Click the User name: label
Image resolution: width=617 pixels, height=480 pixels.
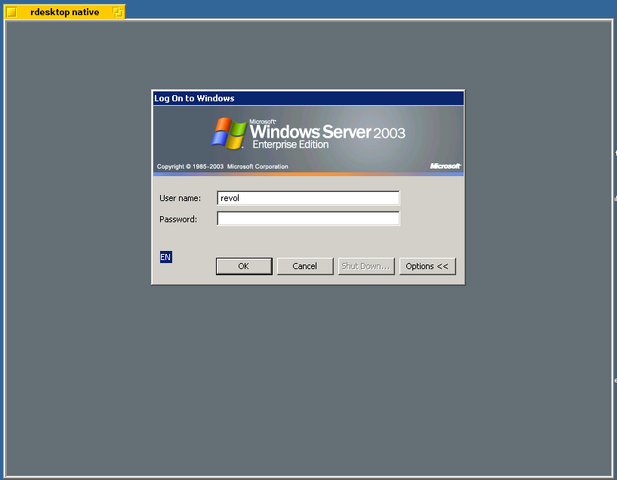coord(180,198)
